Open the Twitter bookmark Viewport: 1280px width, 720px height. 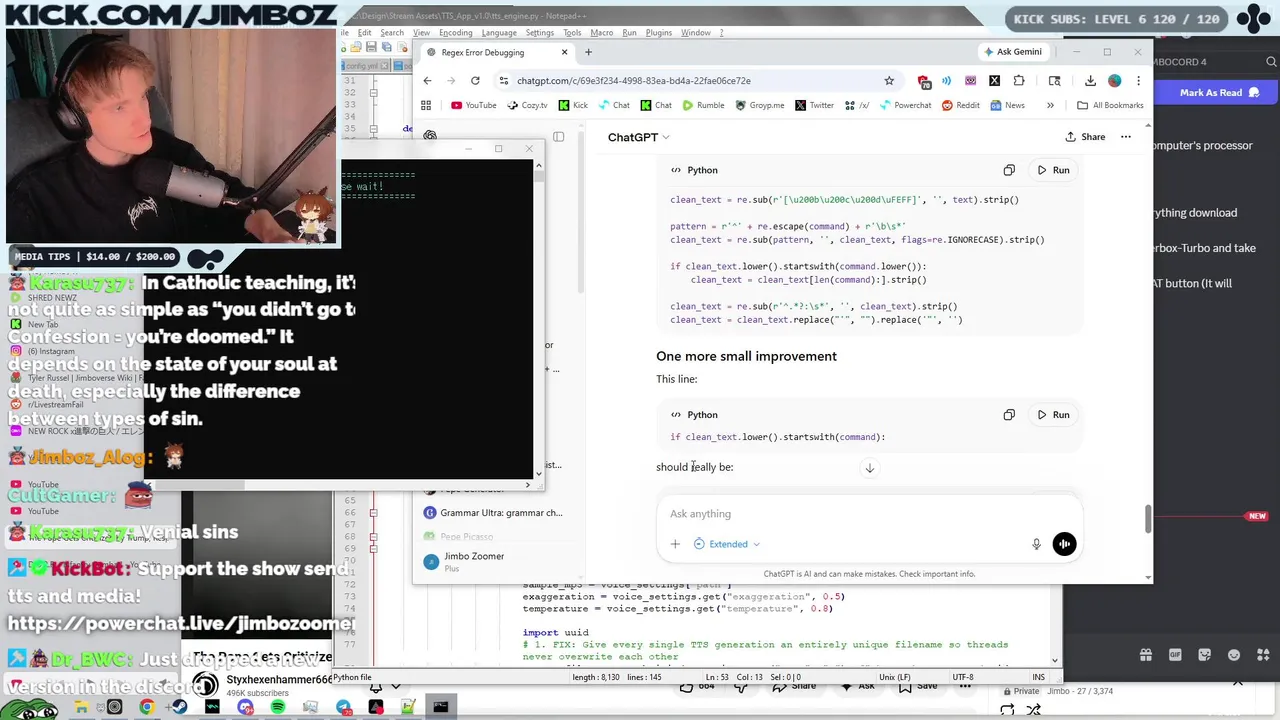(814, 105)
